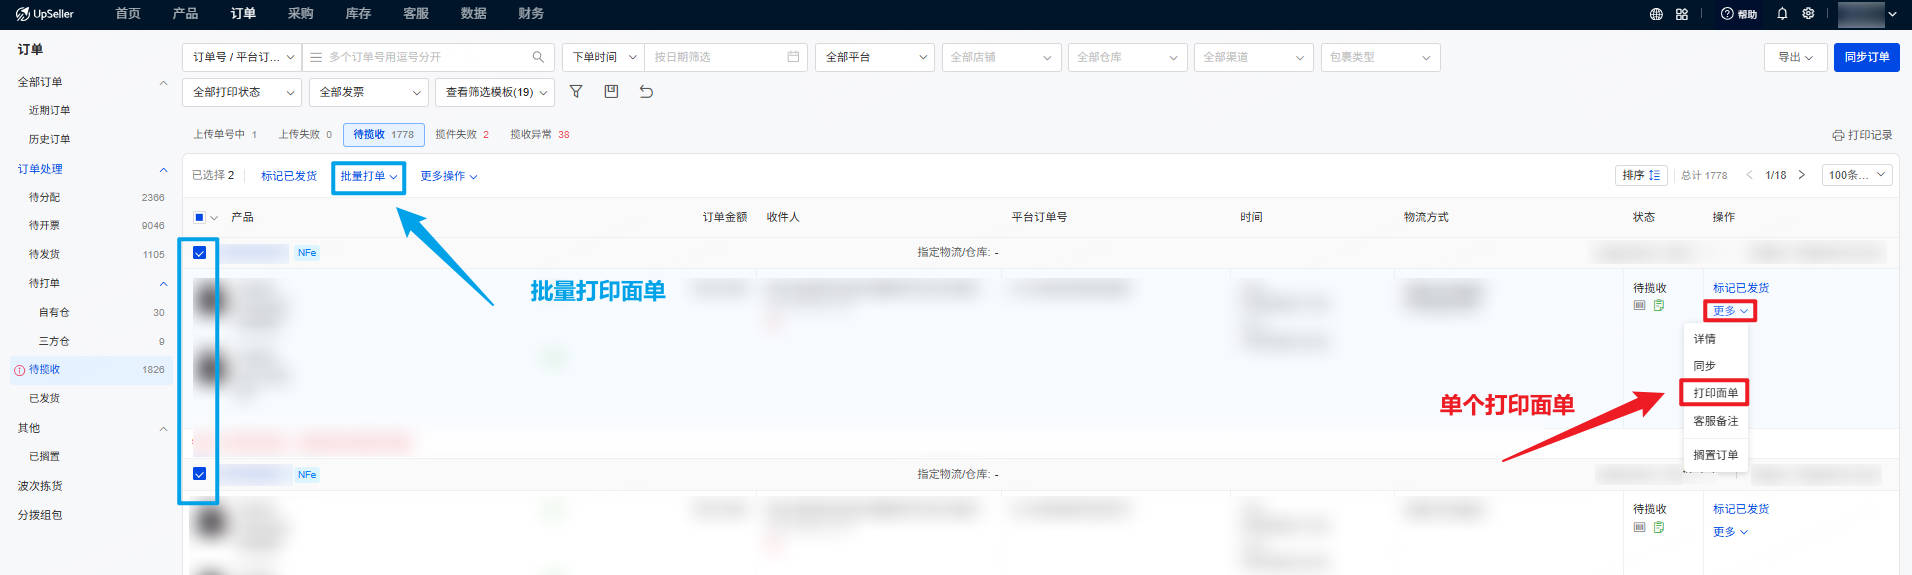Image resolution: width=1912 pixels, height=575 pixels.
Task: Click the 同步订单 button
Action: [x=1866, y=57]
